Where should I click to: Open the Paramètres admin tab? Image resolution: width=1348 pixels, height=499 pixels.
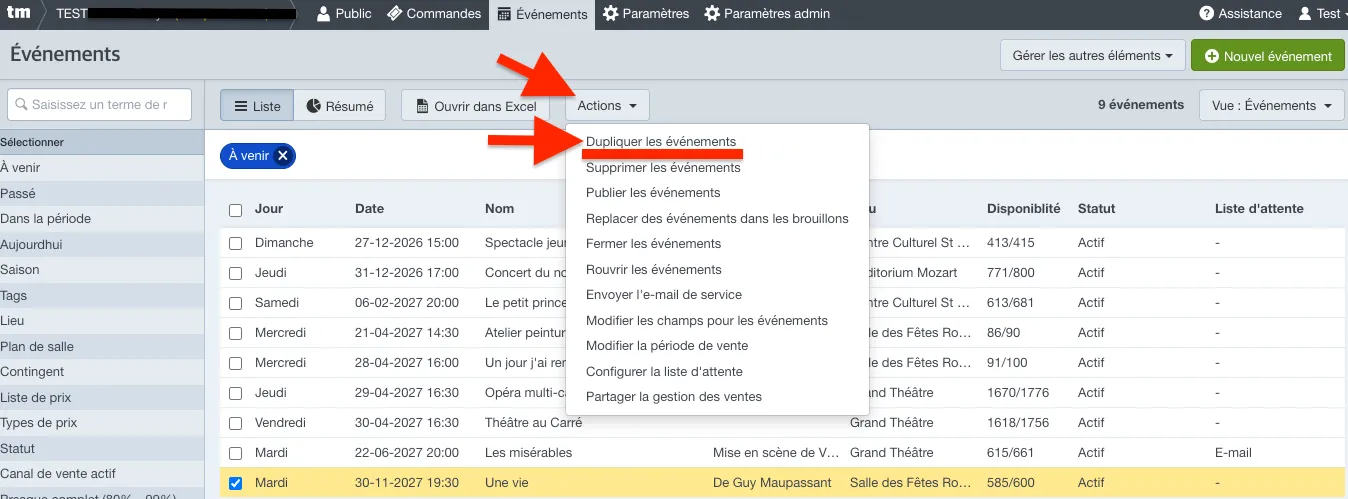pos(767,14)
